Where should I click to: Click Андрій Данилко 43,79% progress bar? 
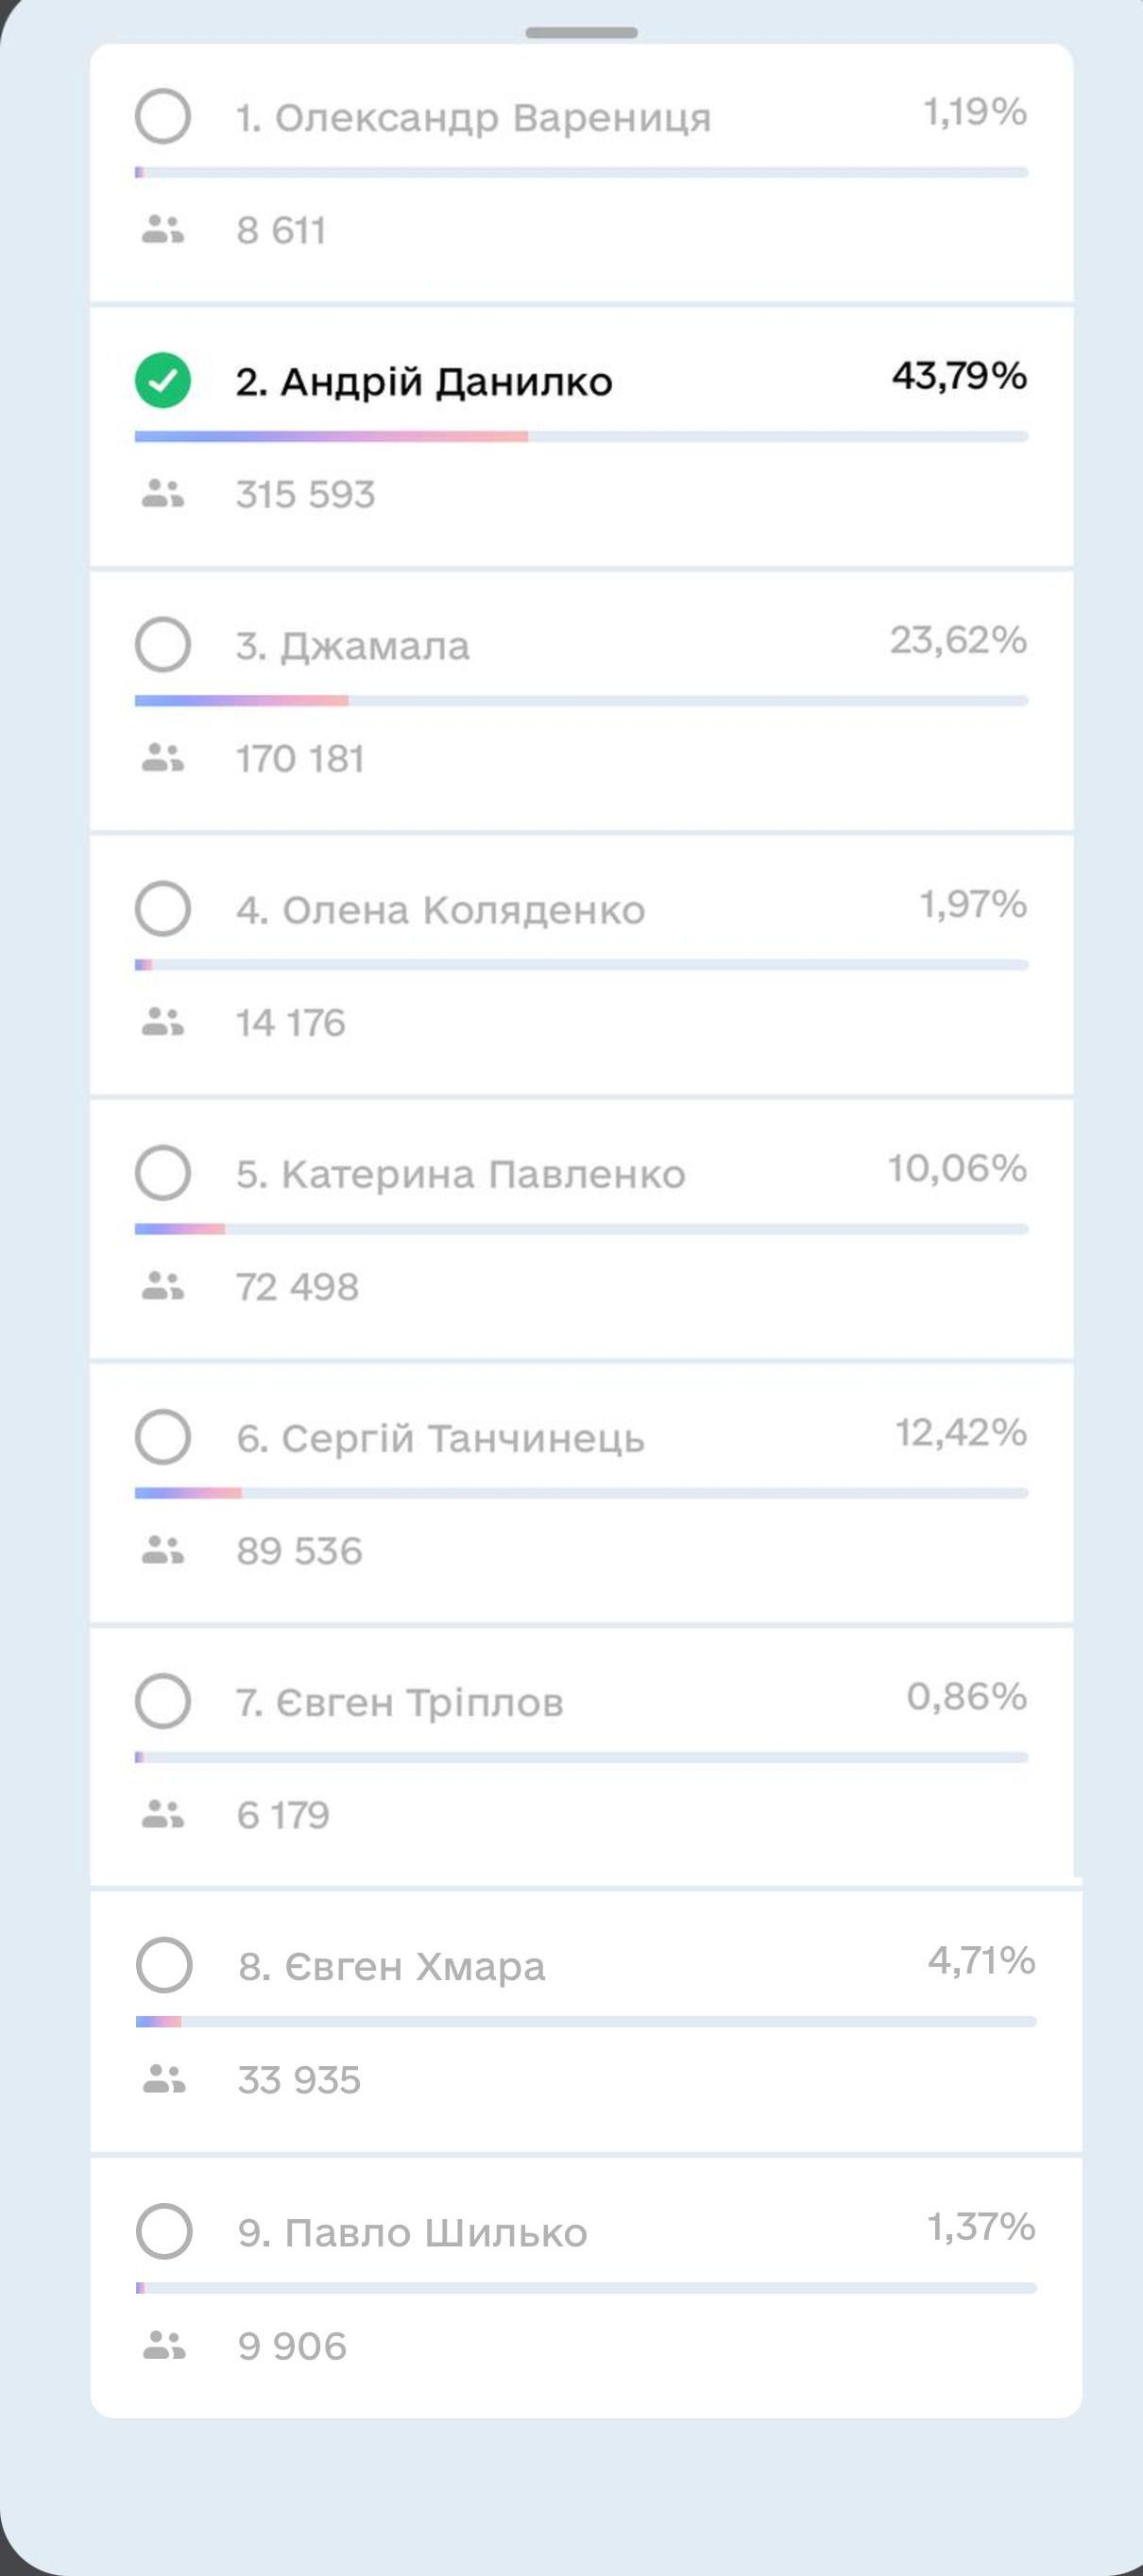click(581, 437)
